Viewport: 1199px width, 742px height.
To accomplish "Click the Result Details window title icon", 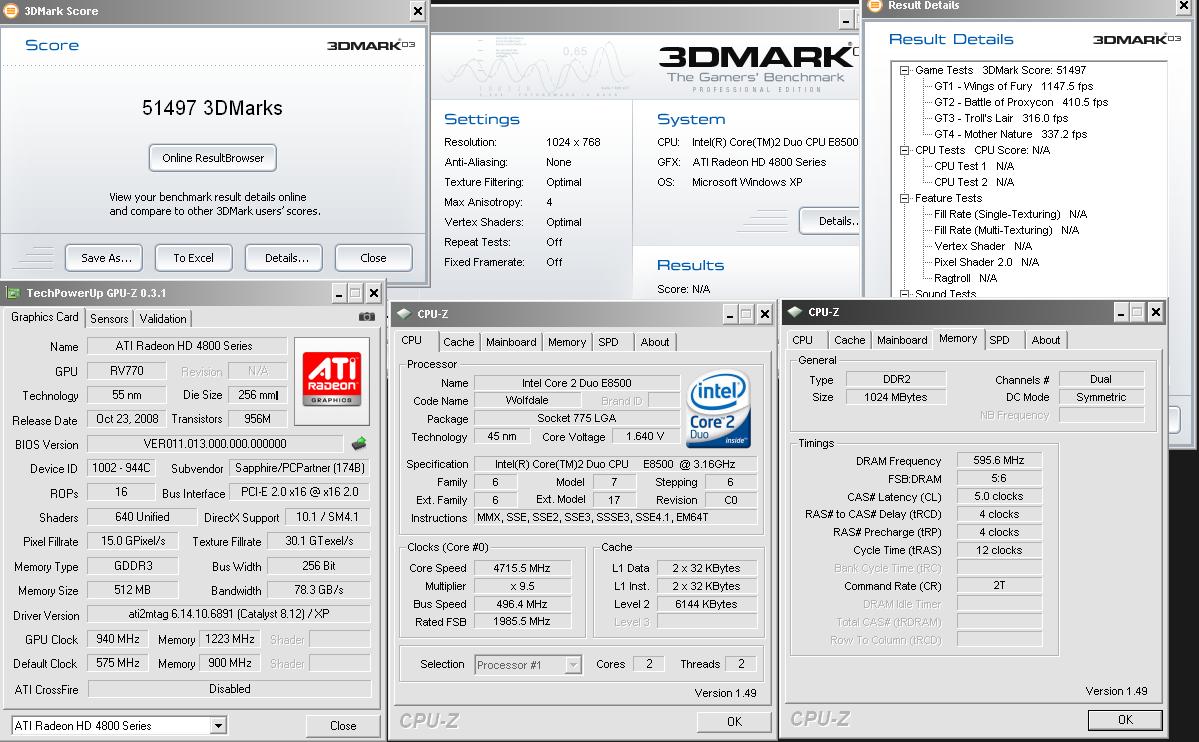I will point(876,5).
